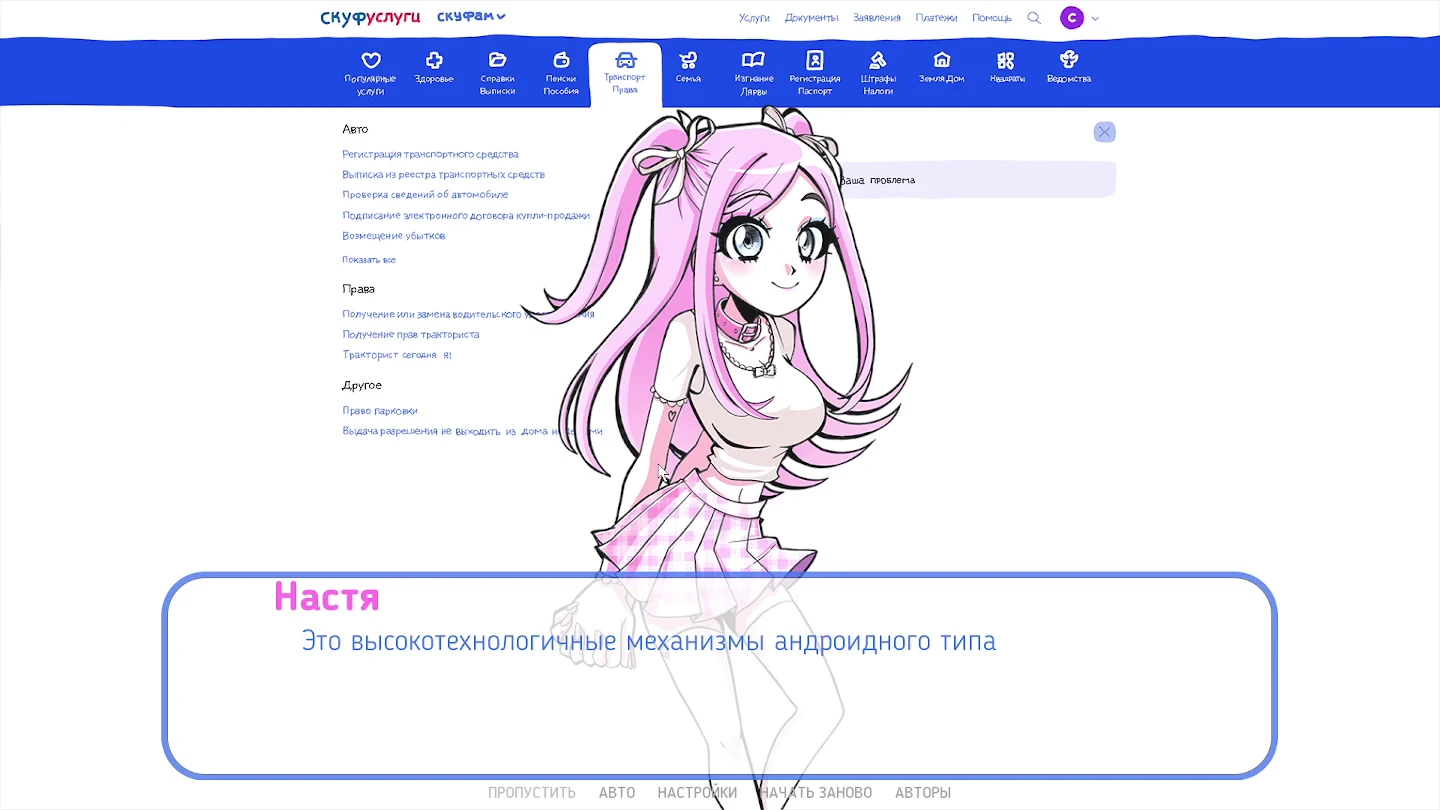Open the АВТОРЫ credits screen
The image size is (1440, 810).
coord(923,793)
